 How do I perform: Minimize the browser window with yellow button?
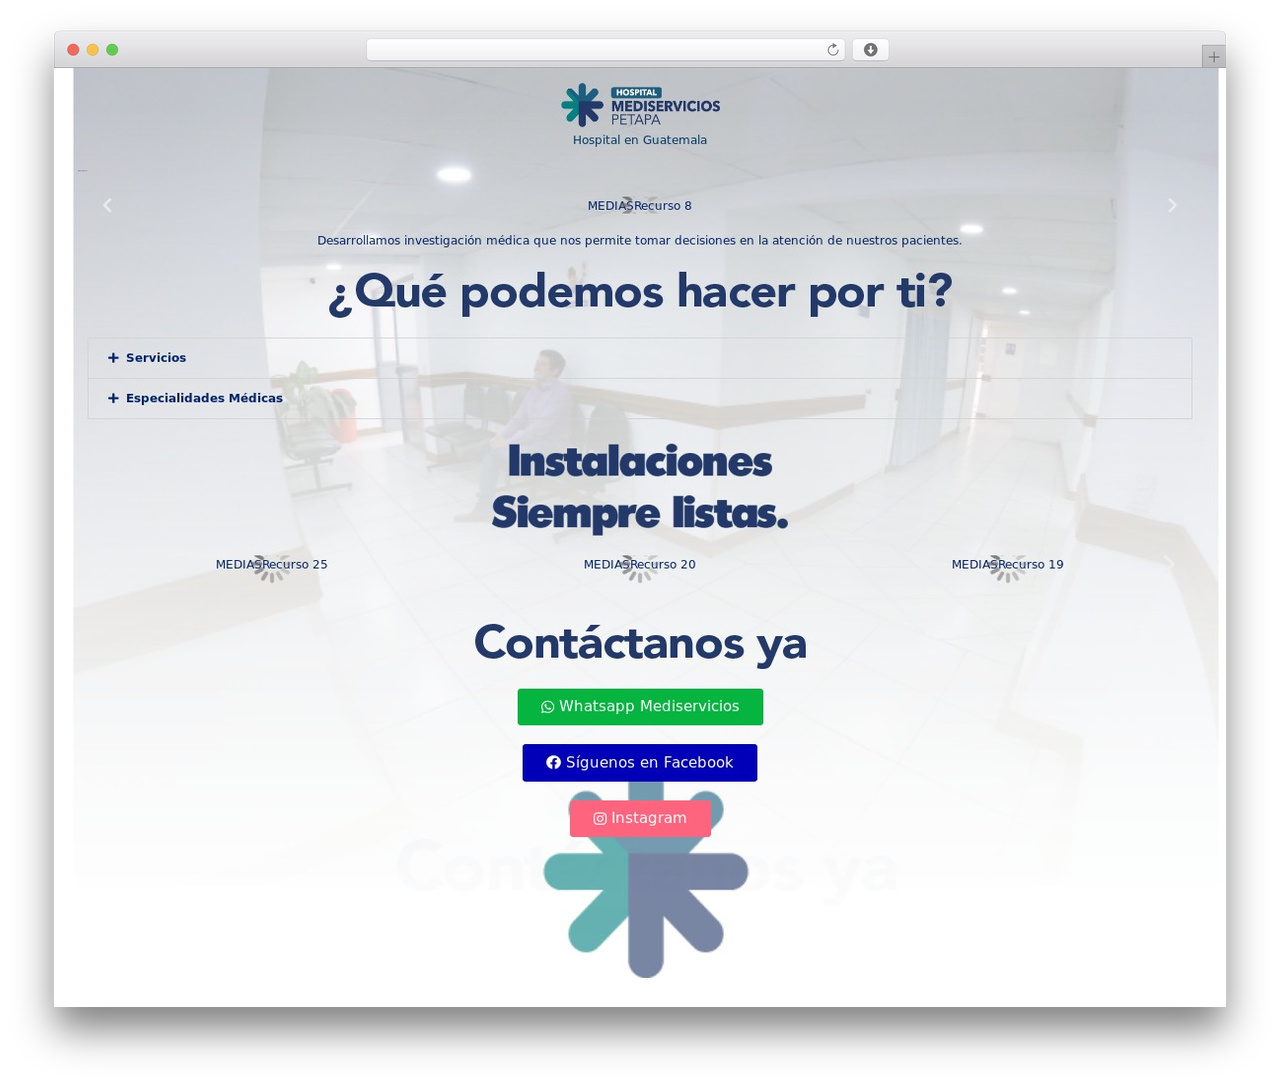coord(93,50)
